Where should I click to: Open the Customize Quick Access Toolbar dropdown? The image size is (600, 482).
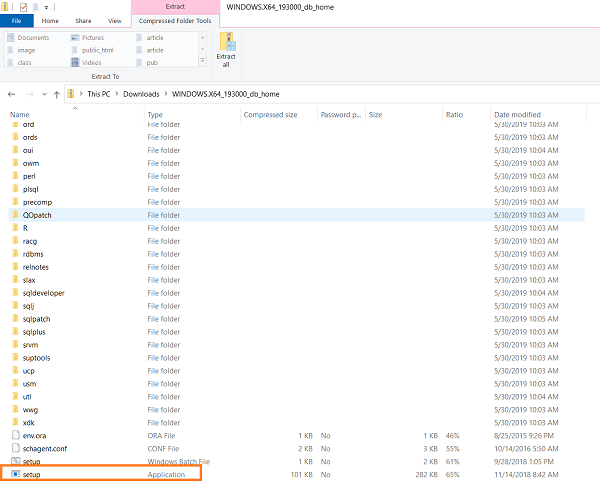coord(46,7)
